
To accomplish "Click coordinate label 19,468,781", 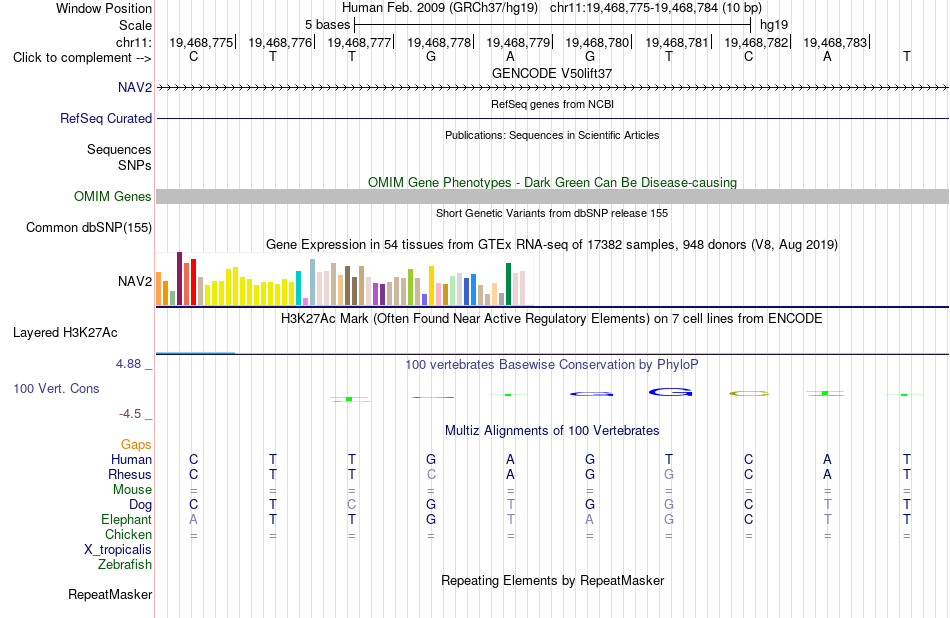I will coord(677,42).
